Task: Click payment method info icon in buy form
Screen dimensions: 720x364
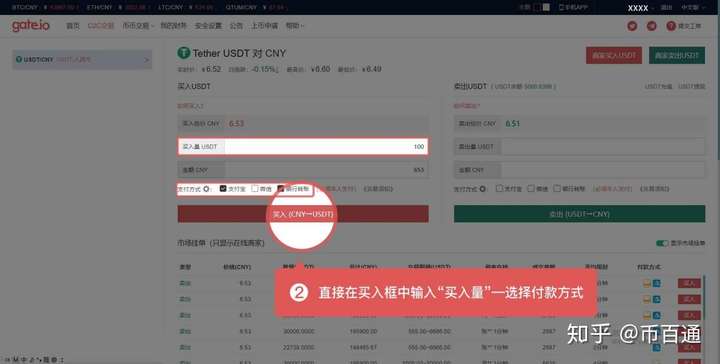Action: click(206, 189)
